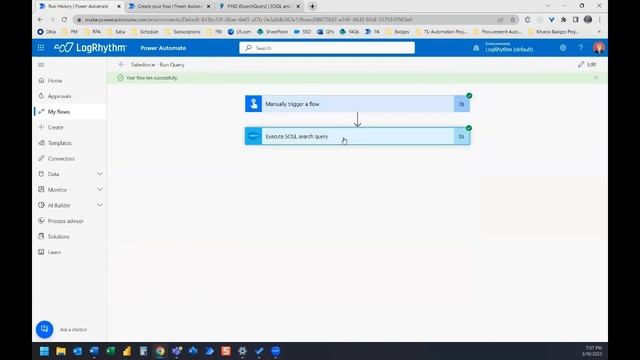The image size is (640, 360).
Task: Click the Power Automate app title
Action: [163, 48]
